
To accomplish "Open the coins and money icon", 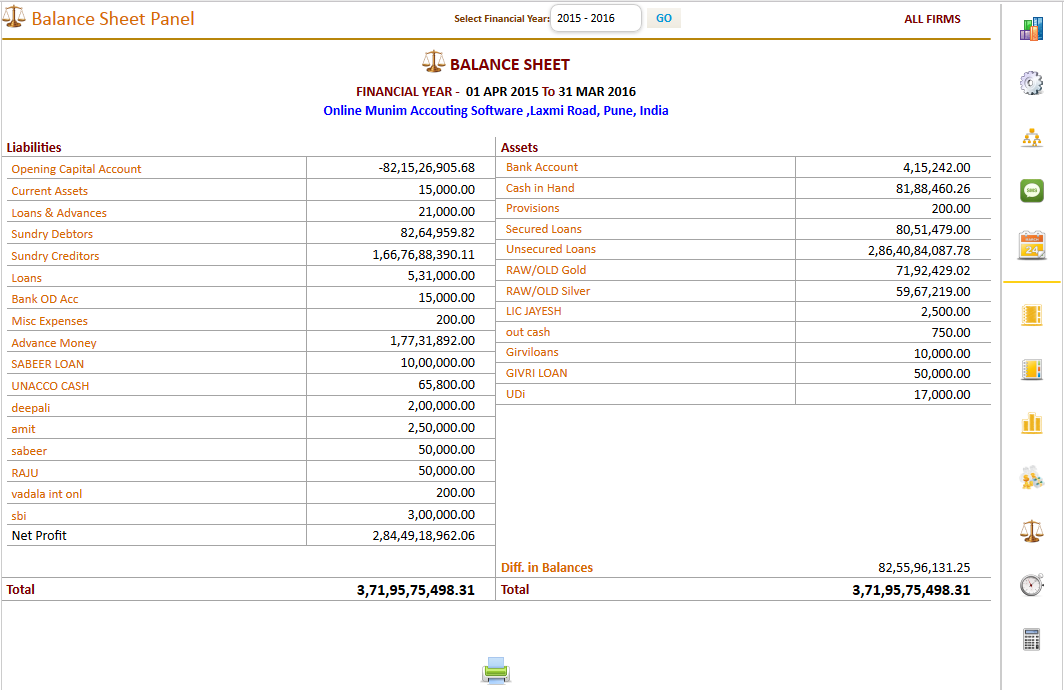I will 1031,478.
